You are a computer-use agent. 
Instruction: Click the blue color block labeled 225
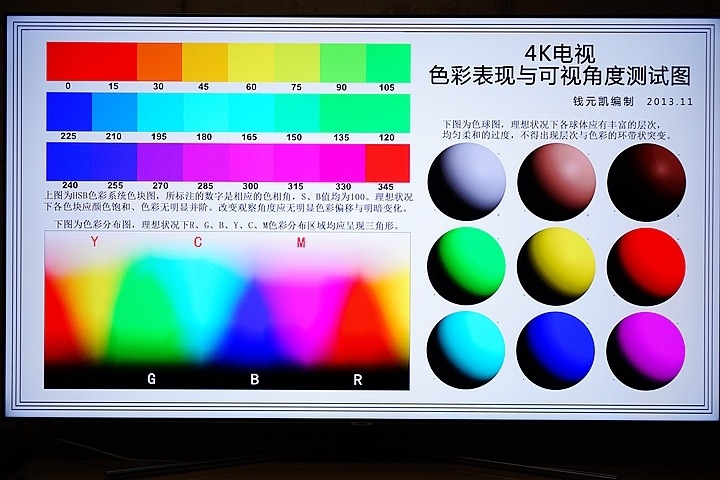coord(69,112)
